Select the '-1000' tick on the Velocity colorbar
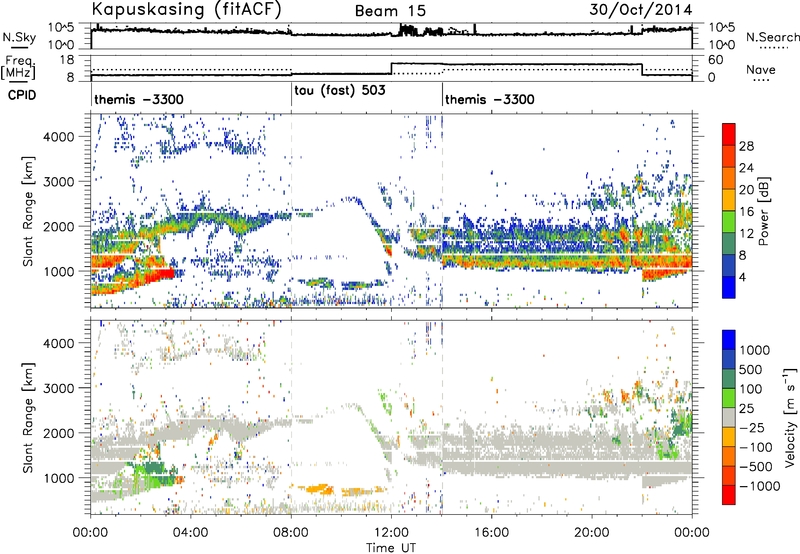 click(x=760, y=486)
